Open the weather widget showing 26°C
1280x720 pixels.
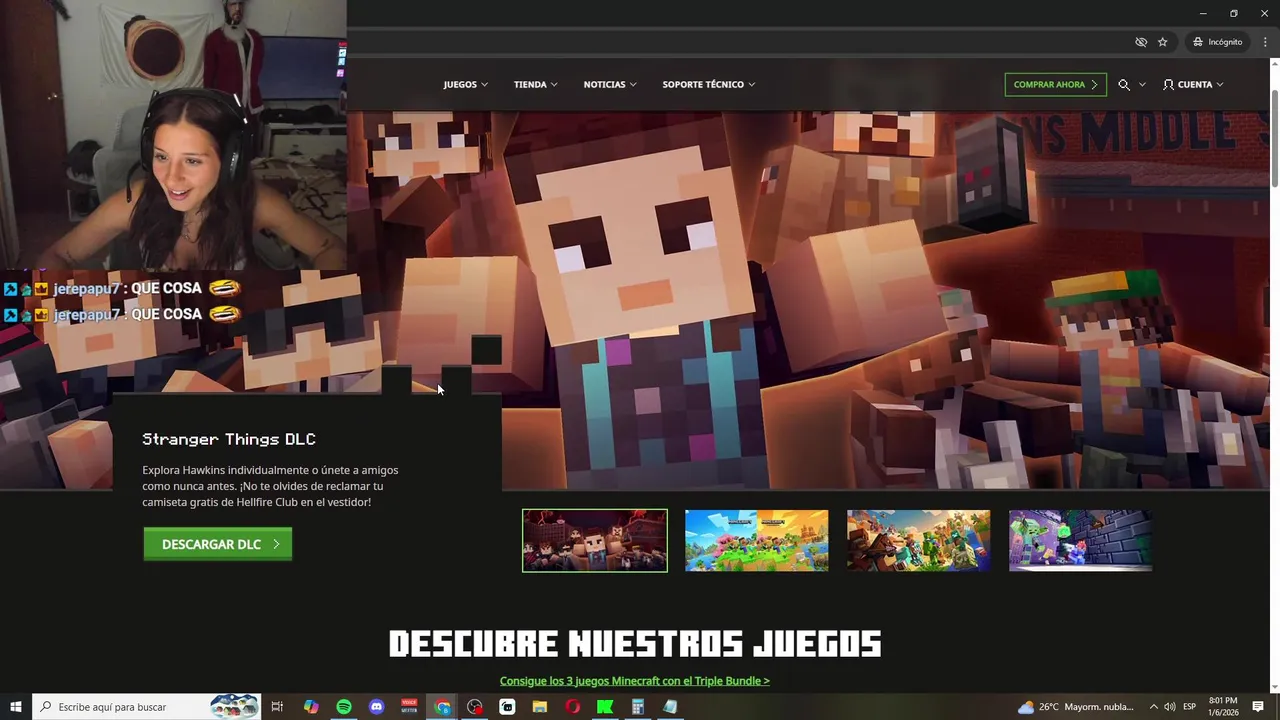pyautogui.click(x=1075, y=707)
